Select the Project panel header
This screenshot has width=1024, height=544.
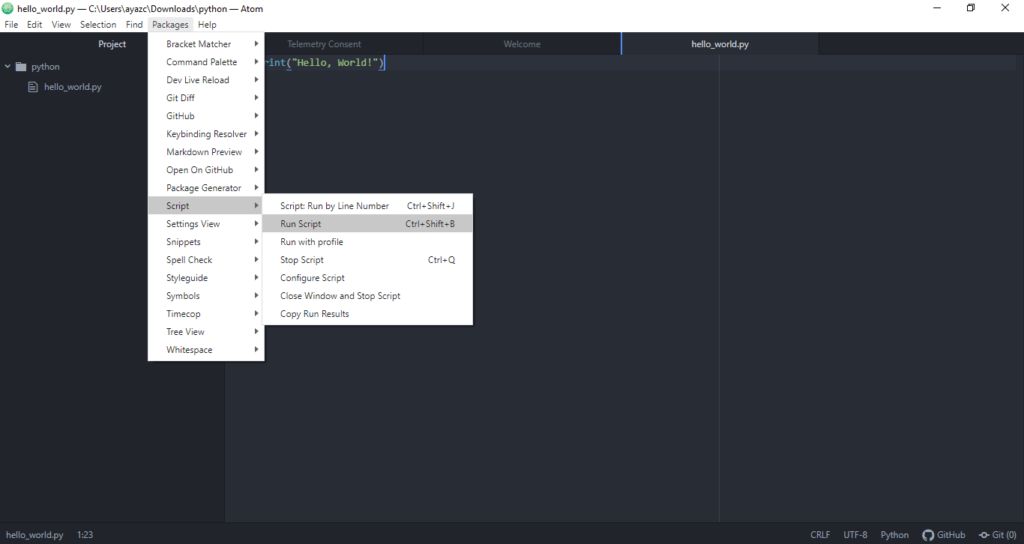tap(112, 44)
